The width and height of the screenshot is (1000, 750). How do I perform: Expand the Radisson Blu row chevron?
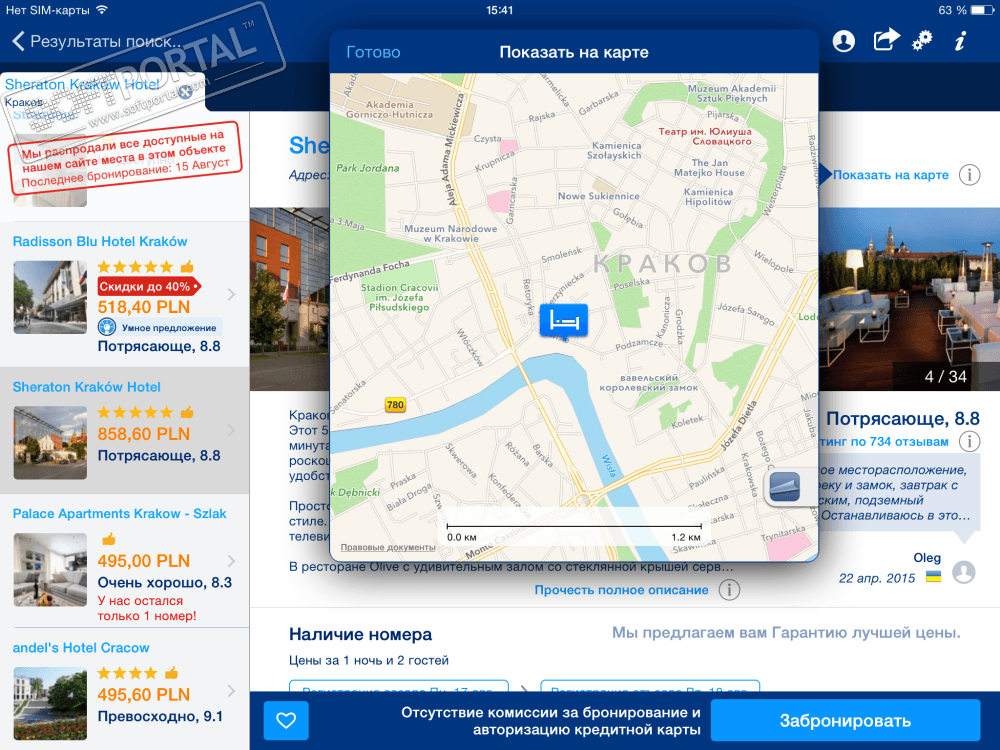click(232, 294)
